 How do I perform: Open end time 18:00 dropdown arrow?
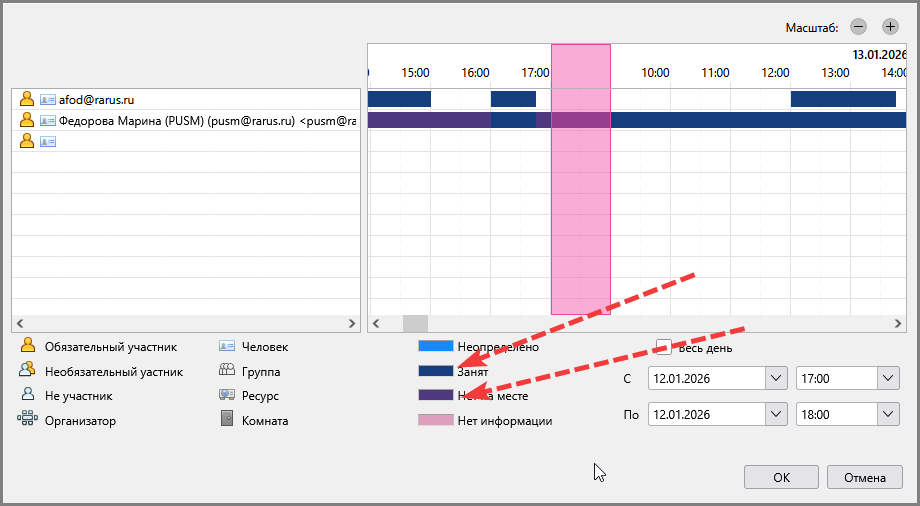[x=888, y=414]
